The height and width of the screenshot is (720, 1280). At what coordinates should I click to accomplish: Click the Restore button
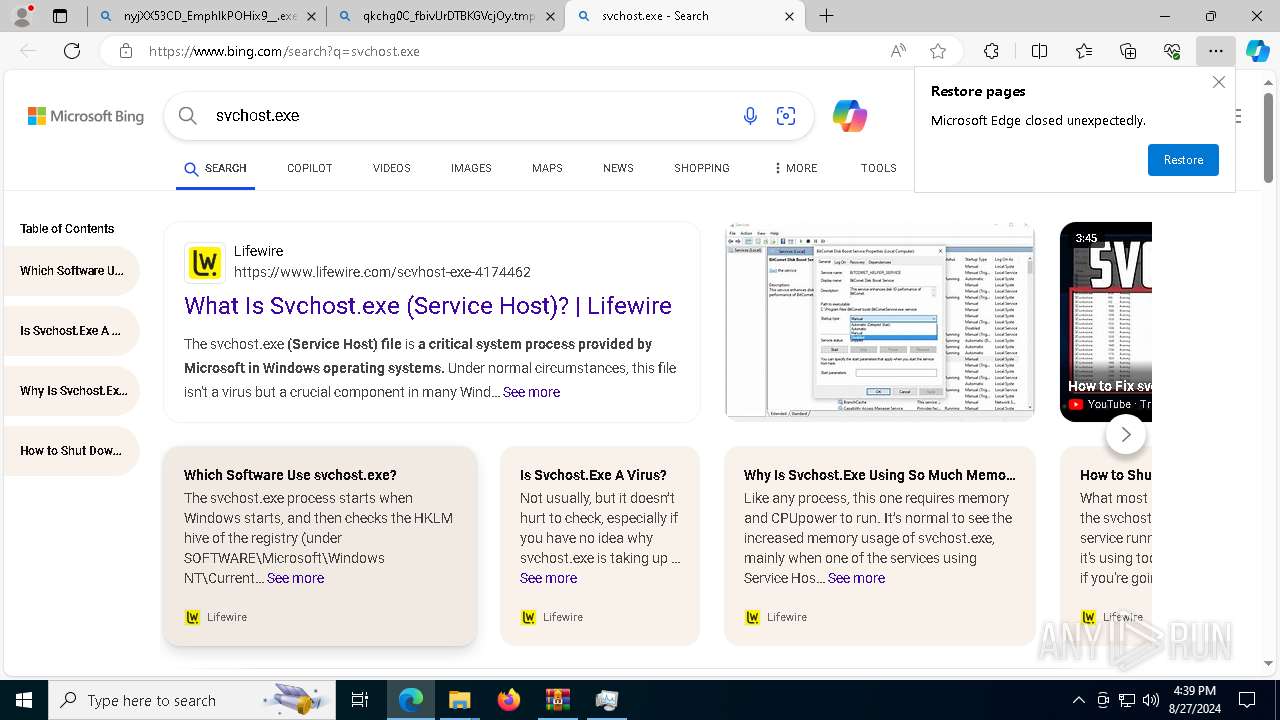click(x=1183, y=160)
